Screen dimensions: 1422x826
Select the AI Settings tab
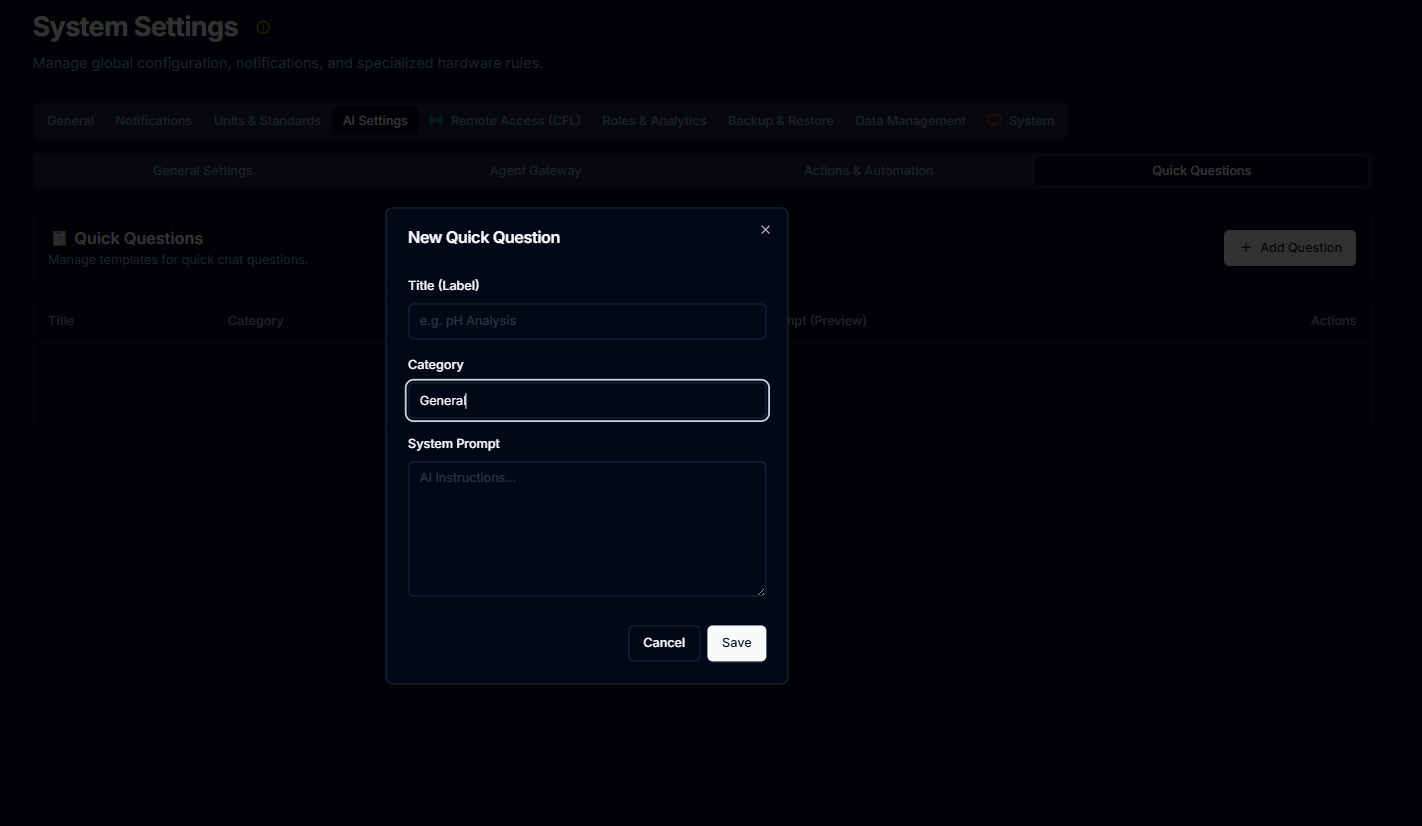pos(375,121)
